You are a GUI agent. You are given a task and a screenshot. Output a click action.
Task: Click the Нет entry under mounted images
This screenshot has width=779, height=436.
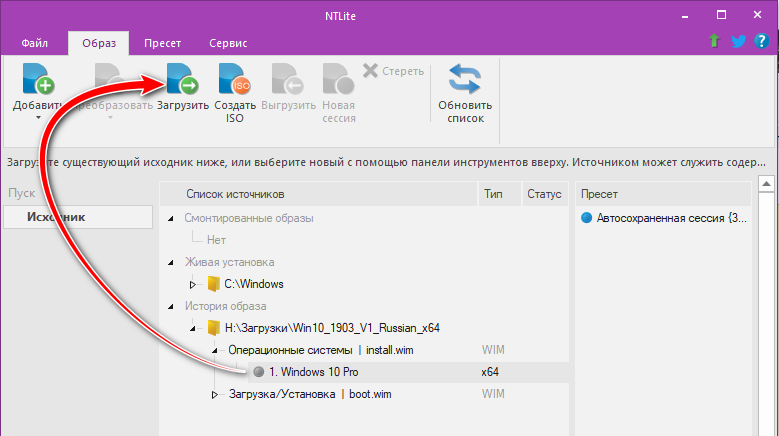(216, 240)
